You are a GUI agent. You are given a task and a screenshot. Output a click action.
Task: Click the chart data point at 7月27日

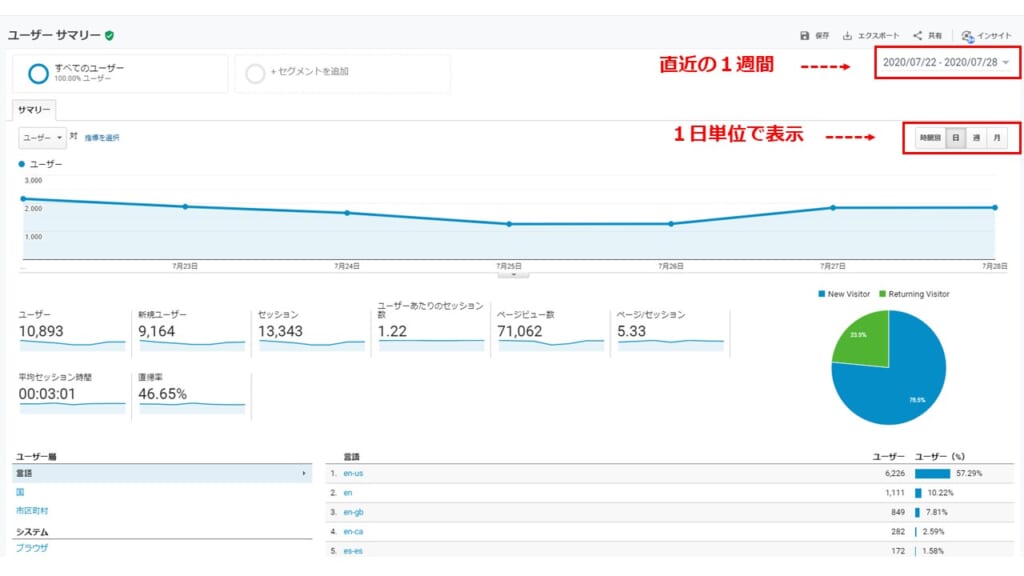(833, 208)
